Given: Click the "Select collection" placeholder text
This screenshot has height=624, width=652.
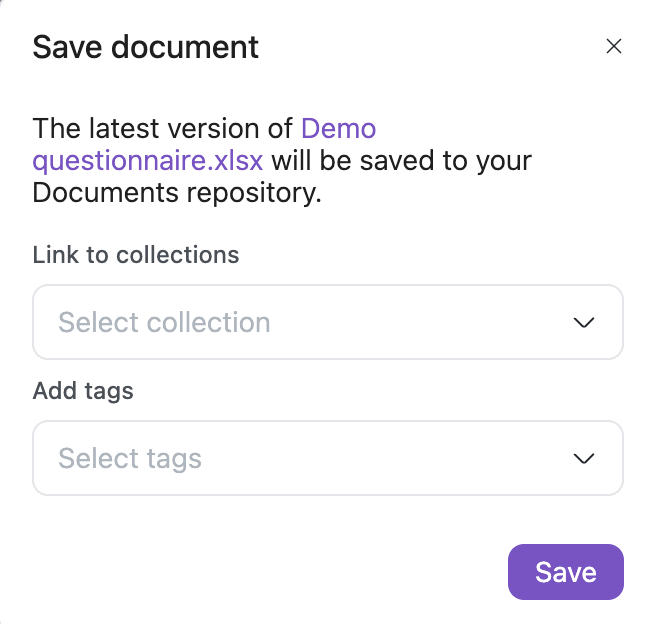Looking at the screenshot, I should [x=164, y=322].
